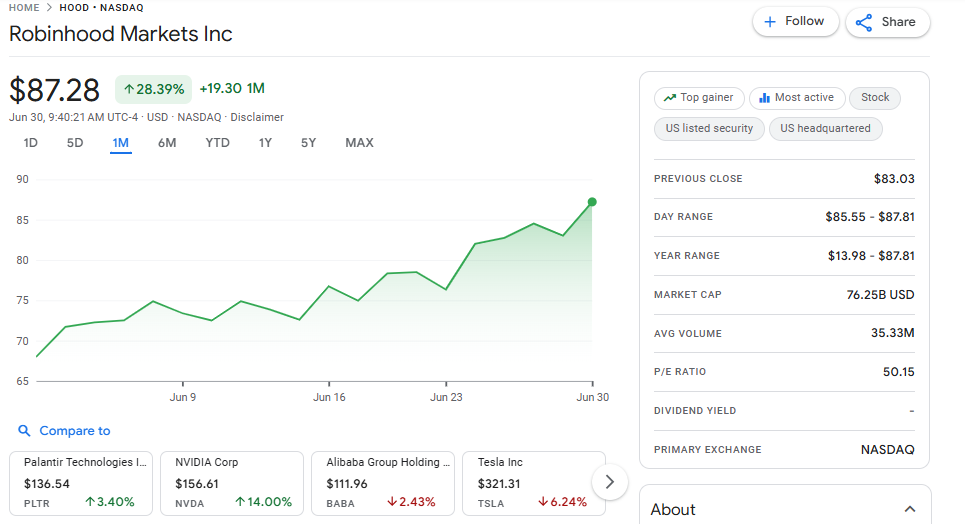Screen dimensions: 965x524
Task: Click the Year range value $13.98 - $87.81
Action: point(871,256)
